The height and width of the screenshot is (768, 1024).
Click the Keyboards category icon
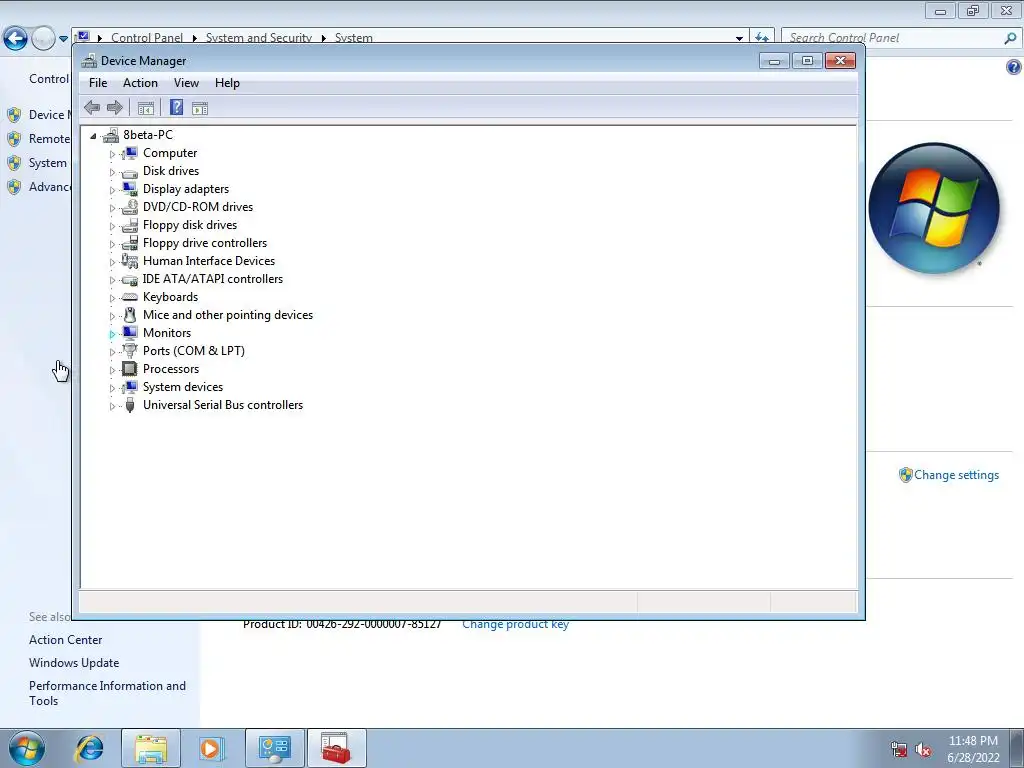pos(130,297)
